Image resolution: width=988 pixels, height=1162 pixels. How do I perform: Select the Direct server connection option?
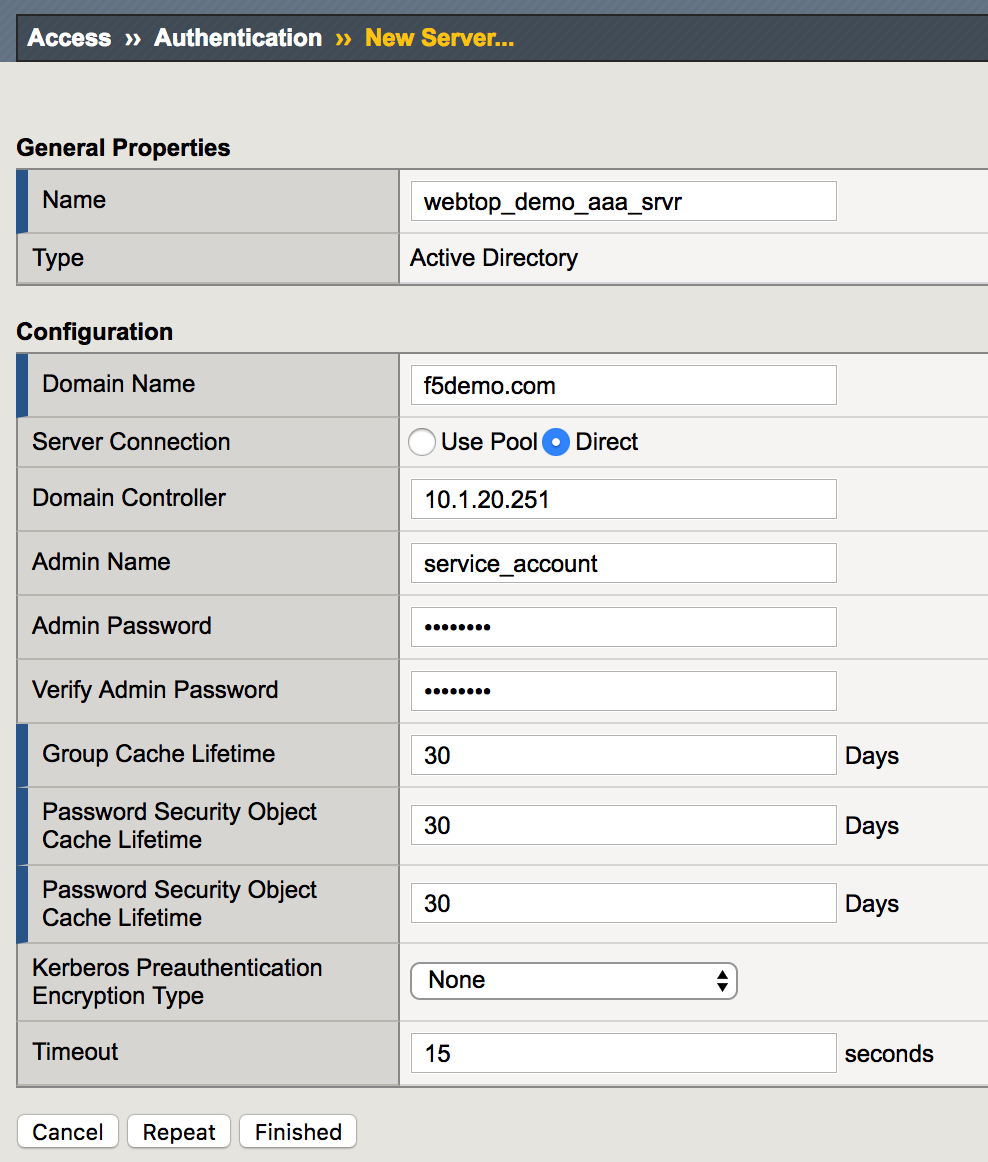(x=556, y=442)
